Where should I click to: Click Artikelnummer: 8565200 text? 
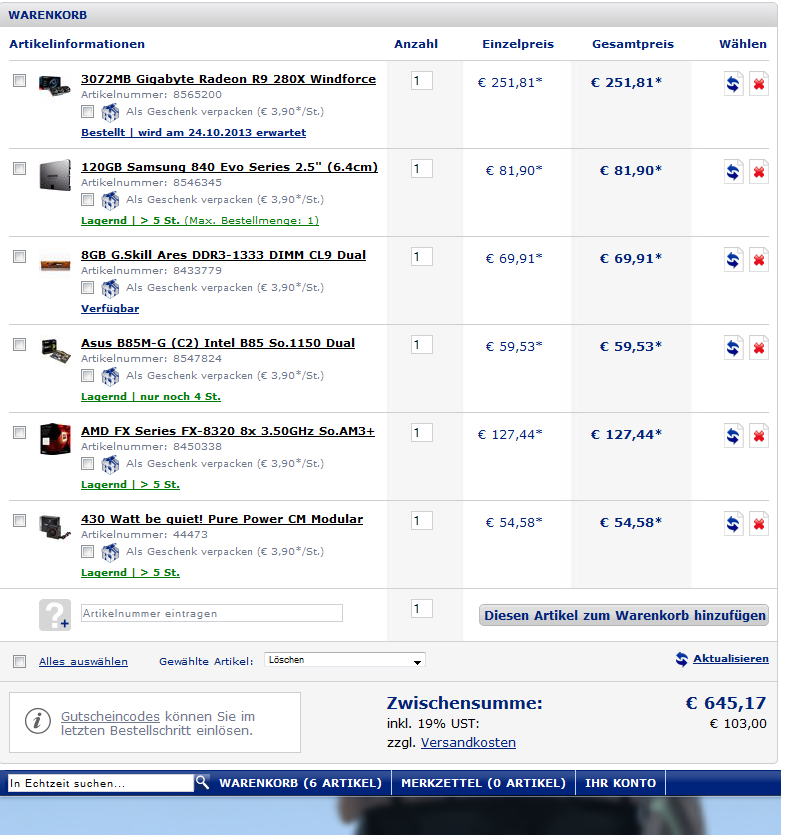(151, 95)
